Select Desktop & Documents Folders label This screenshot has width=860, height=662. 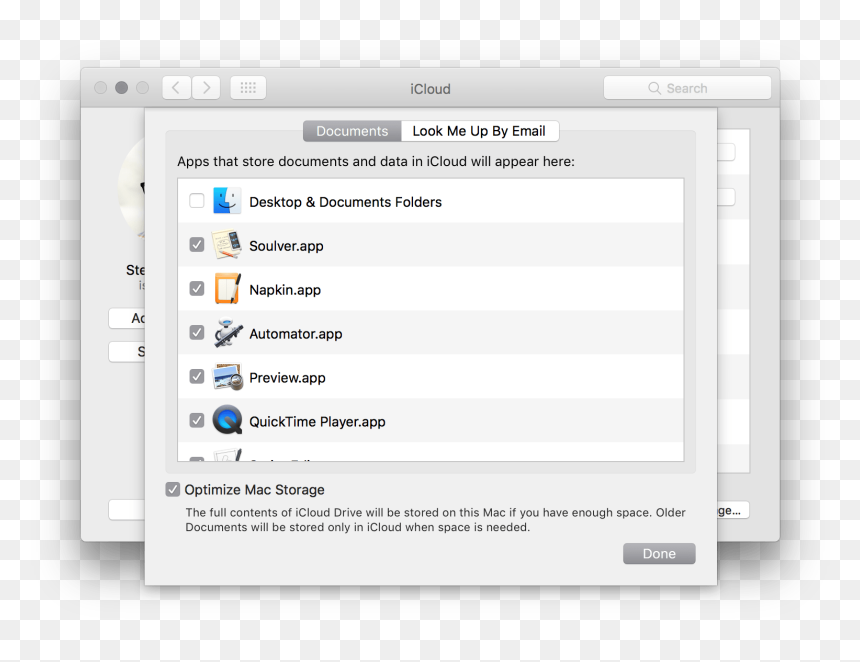[346, 202]
